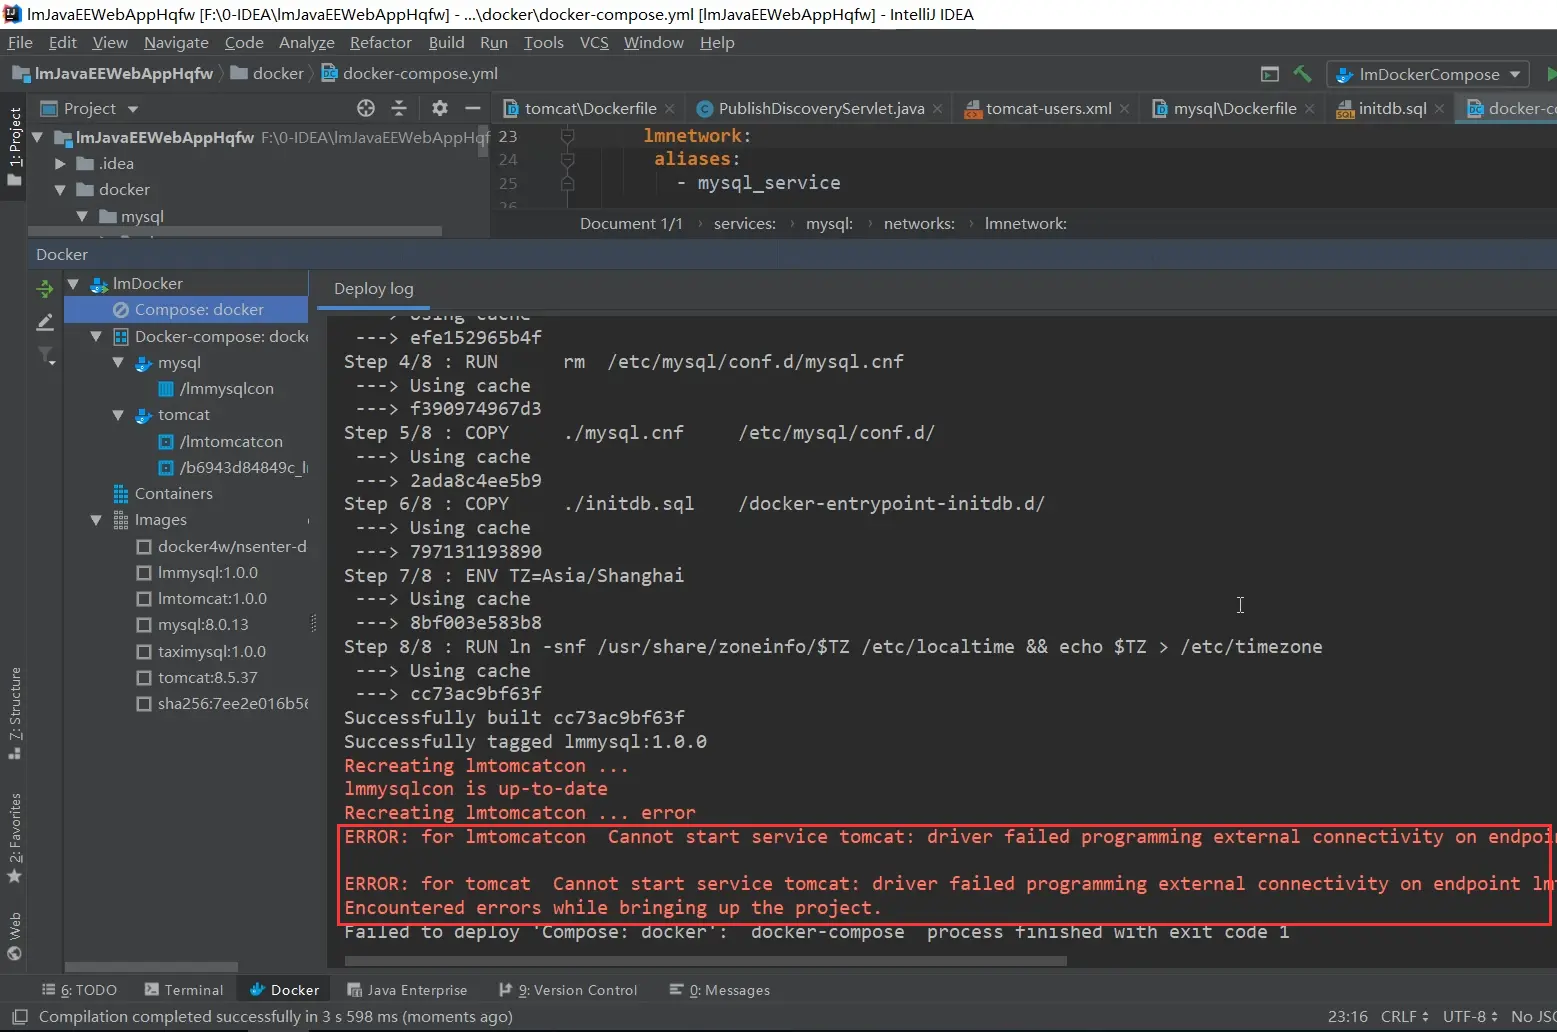Switch to the initdb.sql editor tab

tap(1391, 109)
